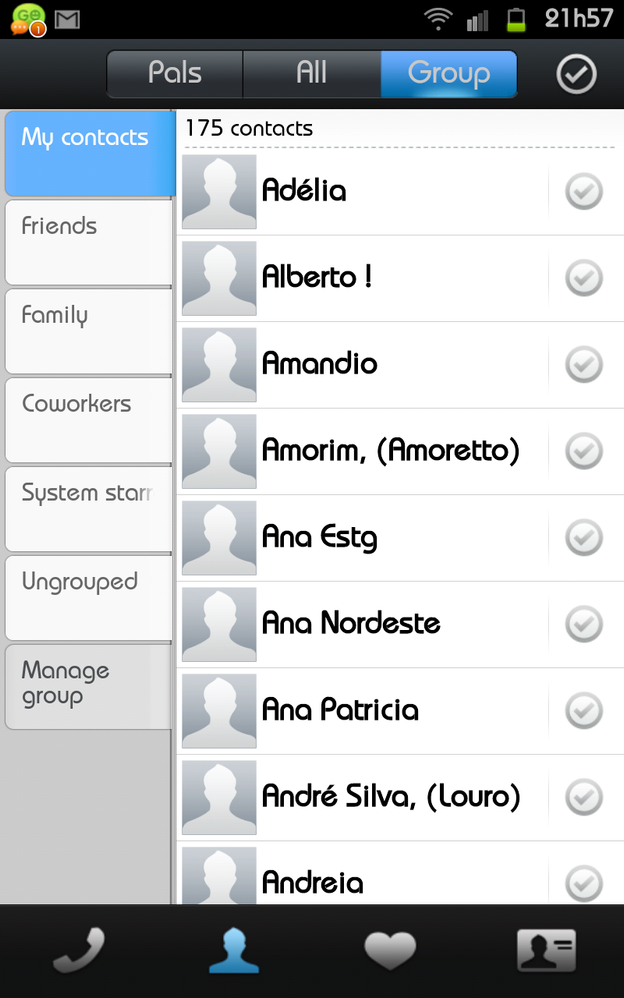Switch to the All tab
This screenshot has width=624, height=998.
[311, 74]
